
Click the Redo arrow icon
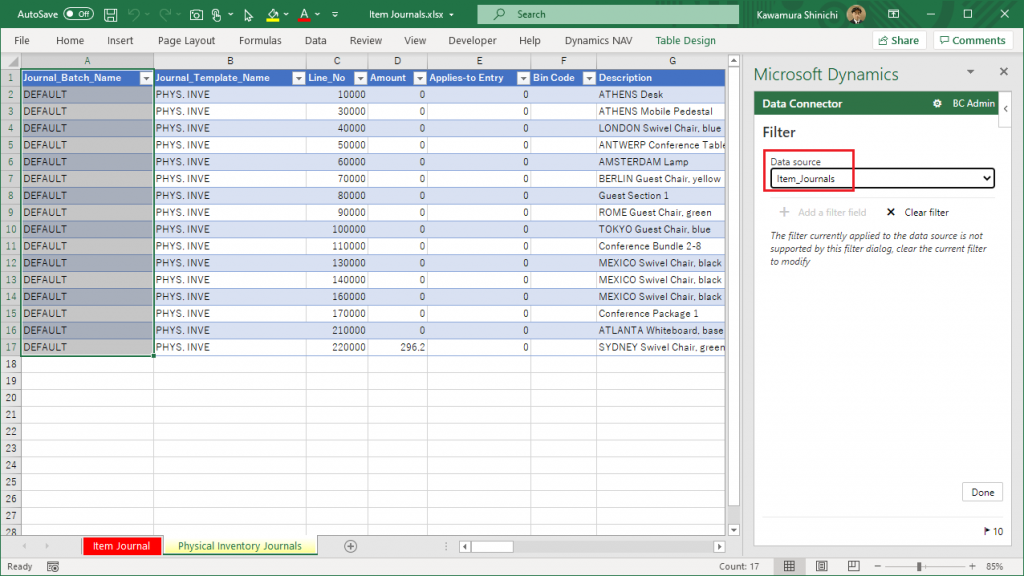coord(165,14)
